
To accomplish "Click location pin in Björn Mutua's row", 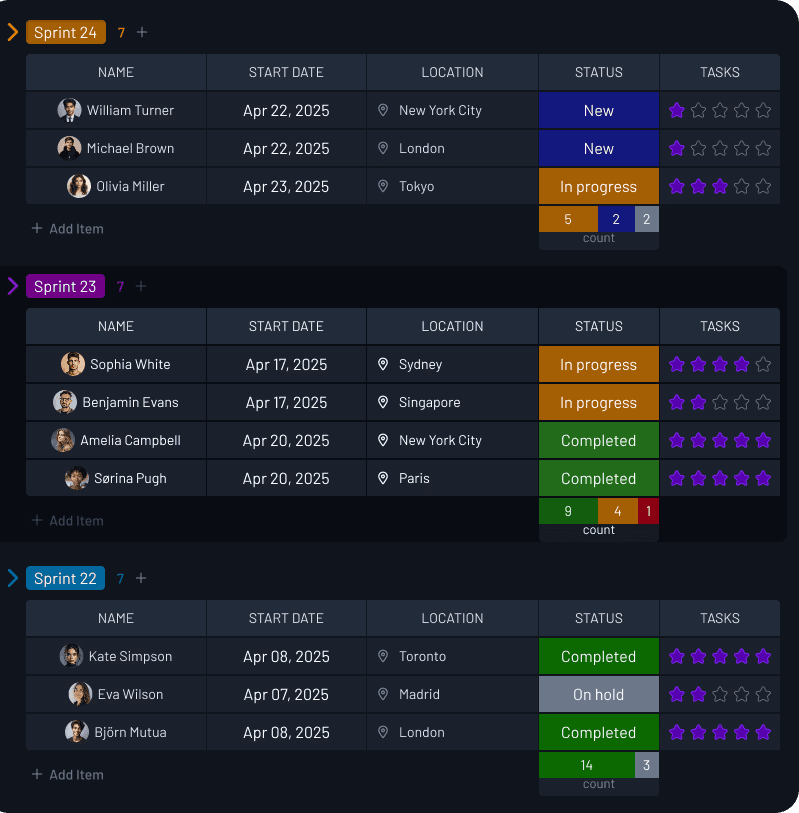I will click(383, 732).
